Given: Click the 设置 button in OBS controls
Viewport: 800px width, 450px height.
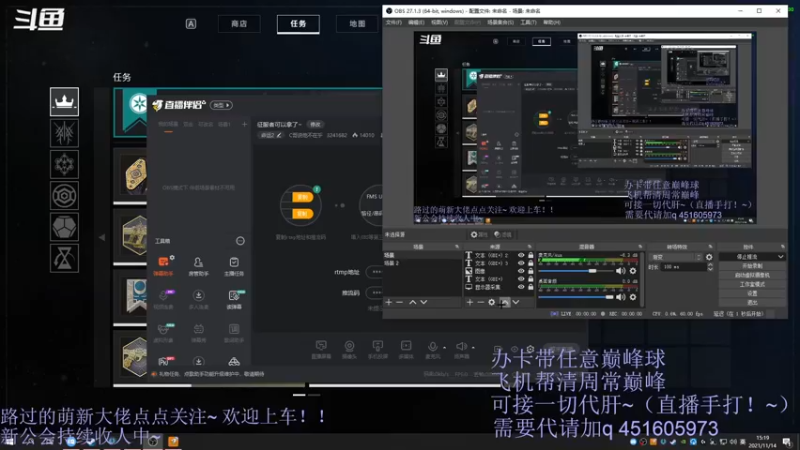Looking at the screenshot, I should (x=752, y=293).
